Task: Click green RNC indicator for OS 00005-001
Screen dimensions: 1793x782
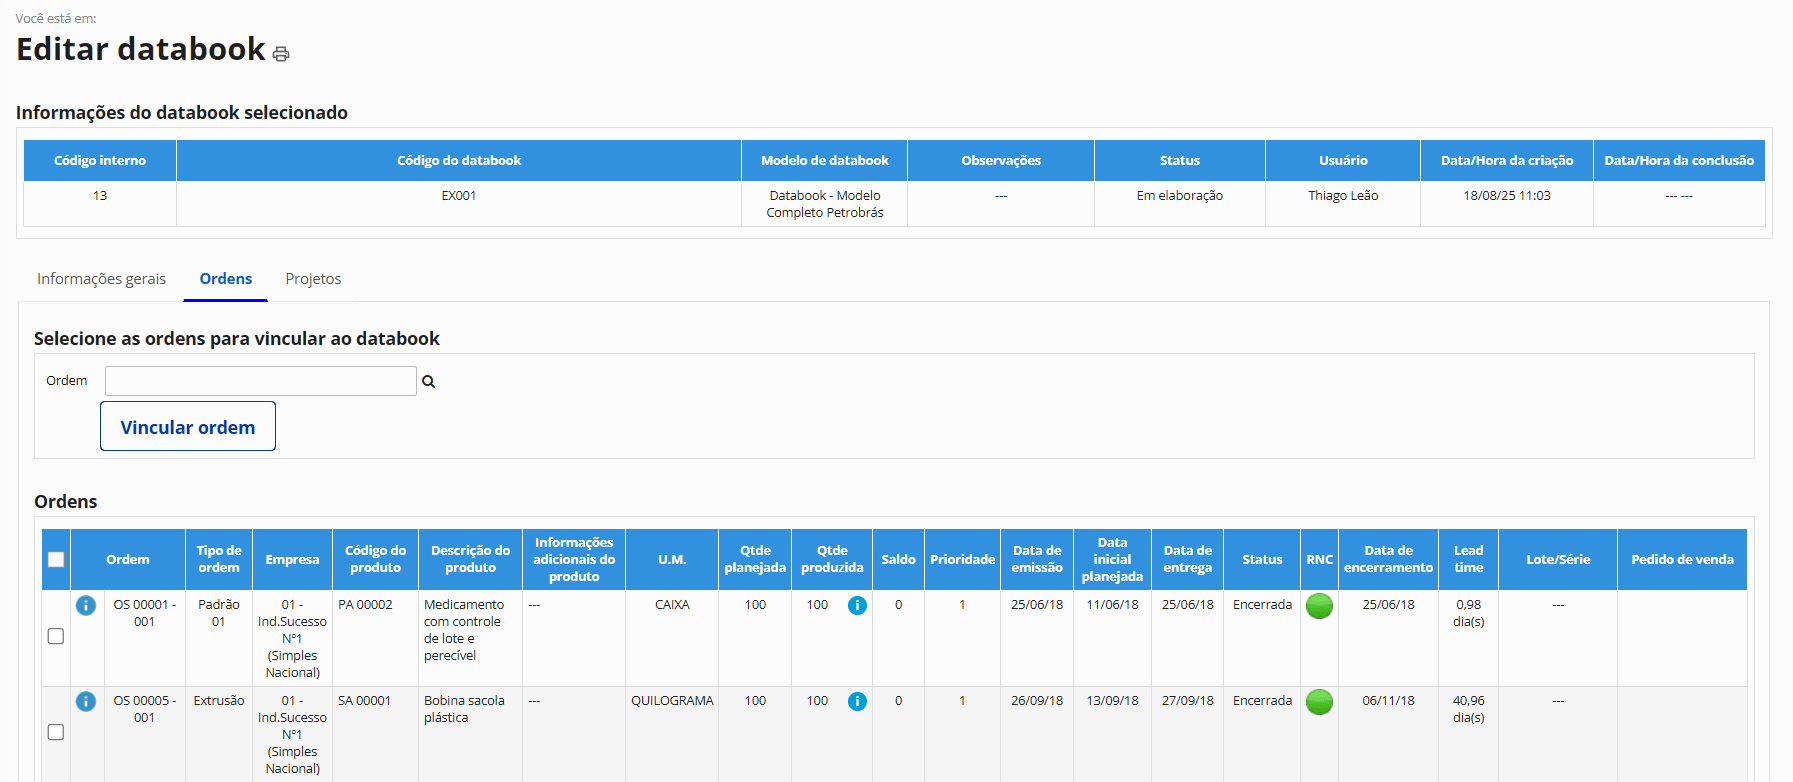Action: click(1319, 702)
